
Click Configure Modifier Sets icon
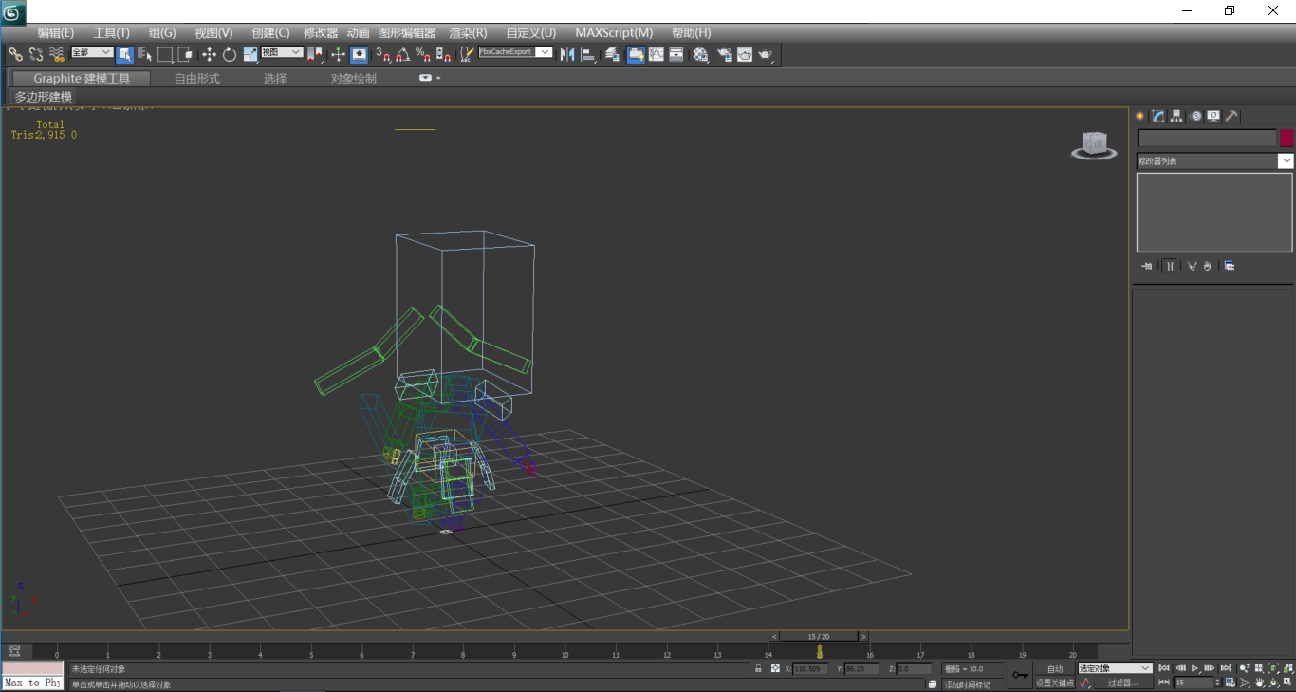(1229, 266)
